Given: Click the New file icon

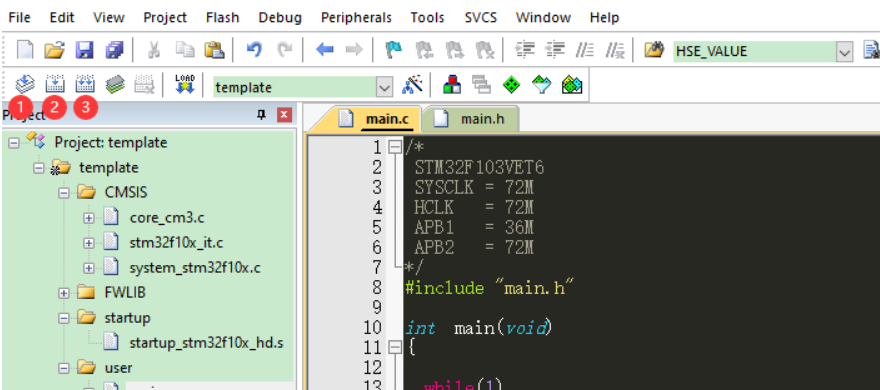Looking at the screenshot, I should [25, 51].
